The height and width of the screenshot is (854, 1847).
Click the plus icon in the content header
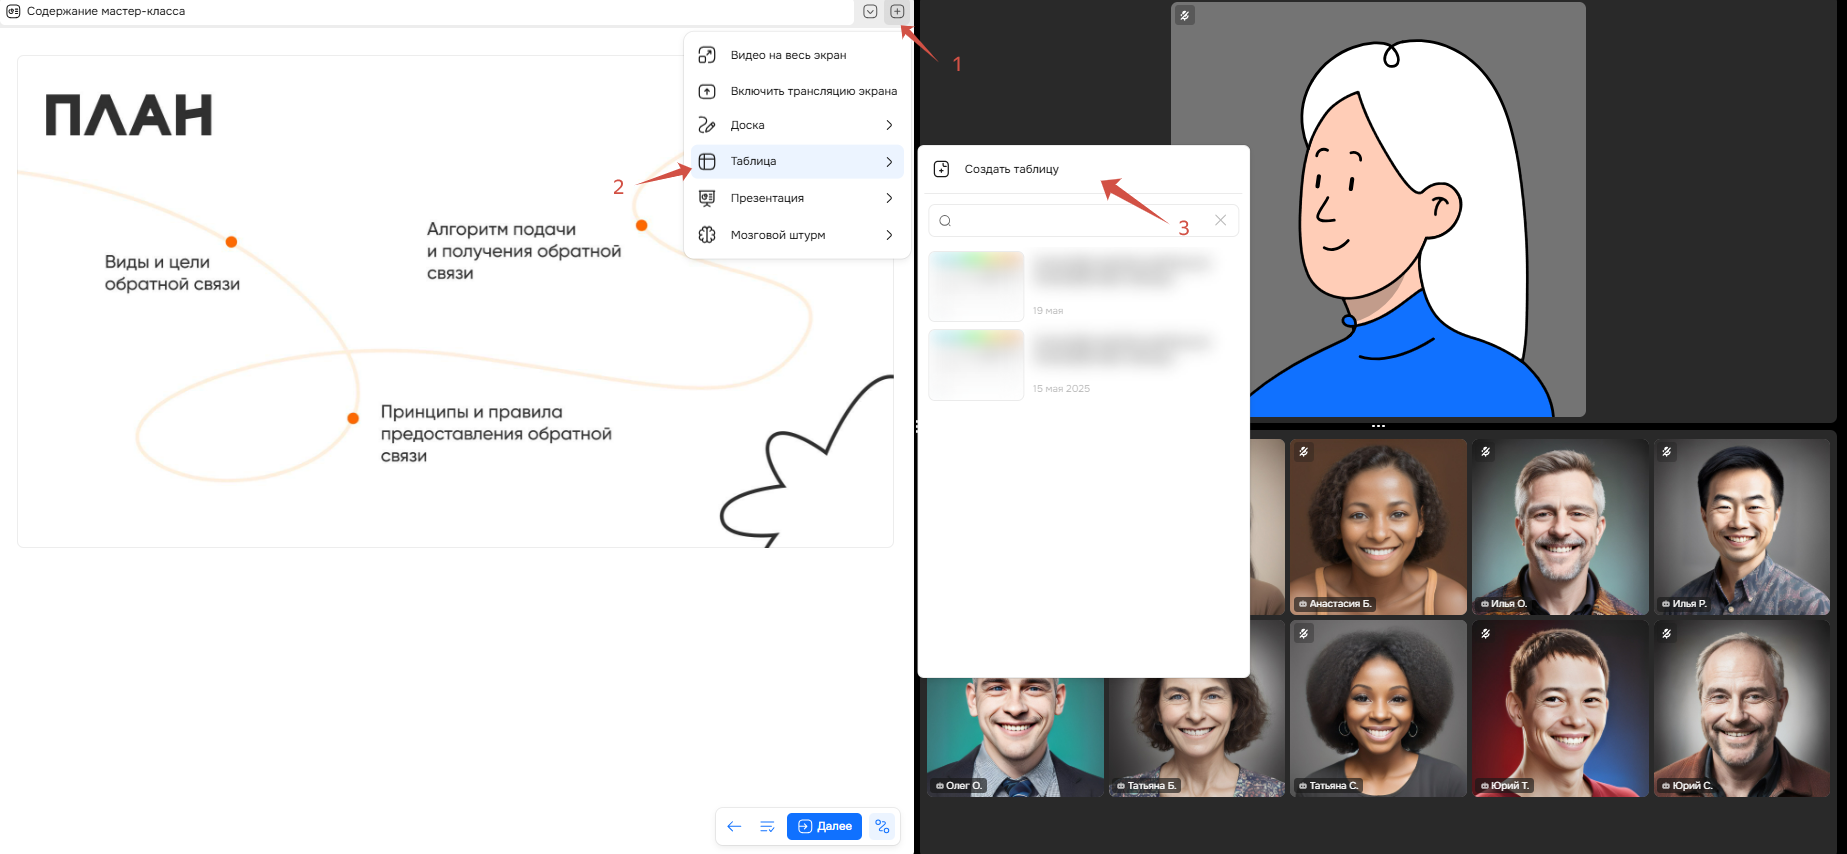[x=897, y=12]
